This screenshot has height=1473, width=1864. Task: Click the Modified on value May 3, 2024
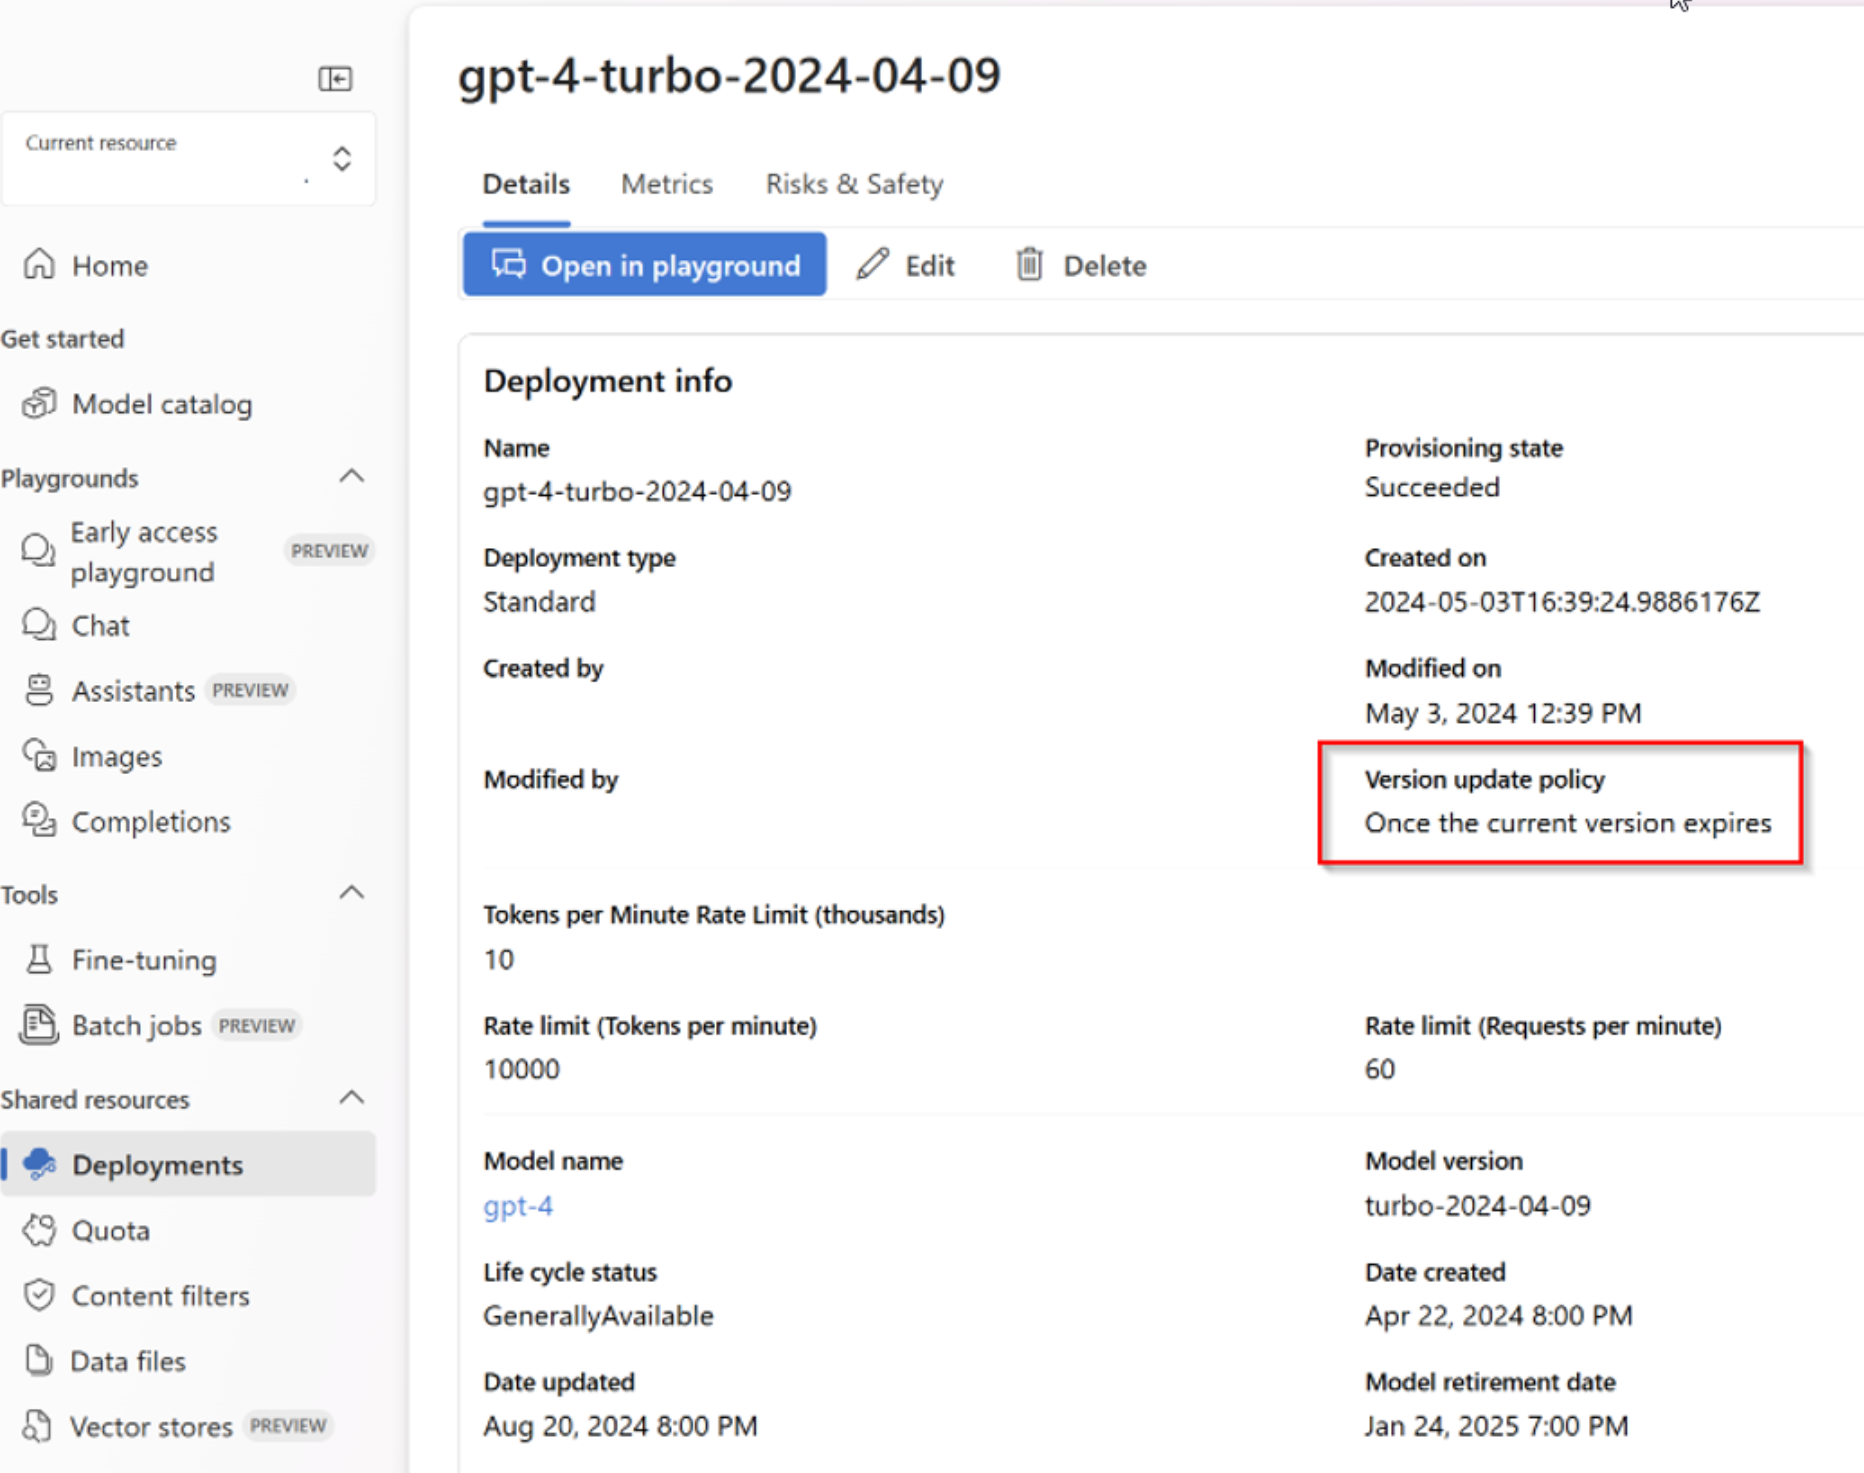[1503, 712]
